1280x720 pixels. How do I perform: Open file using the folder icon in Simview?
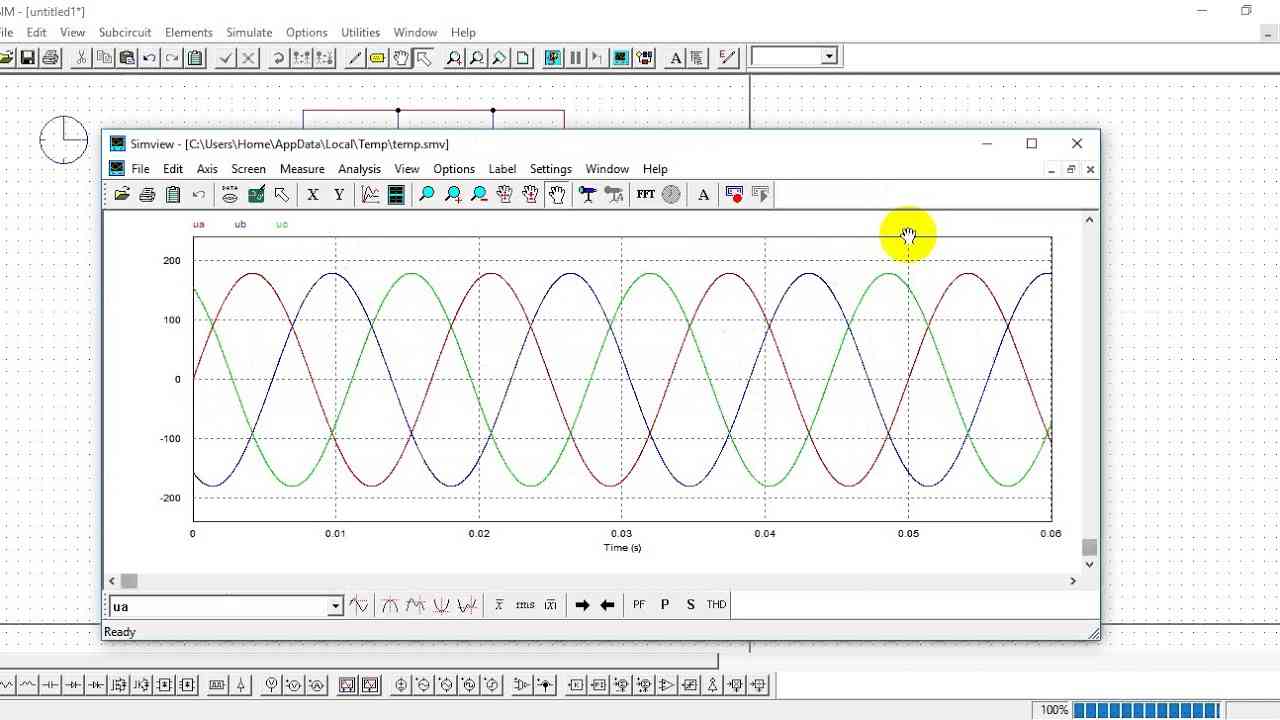pos(122,195)
